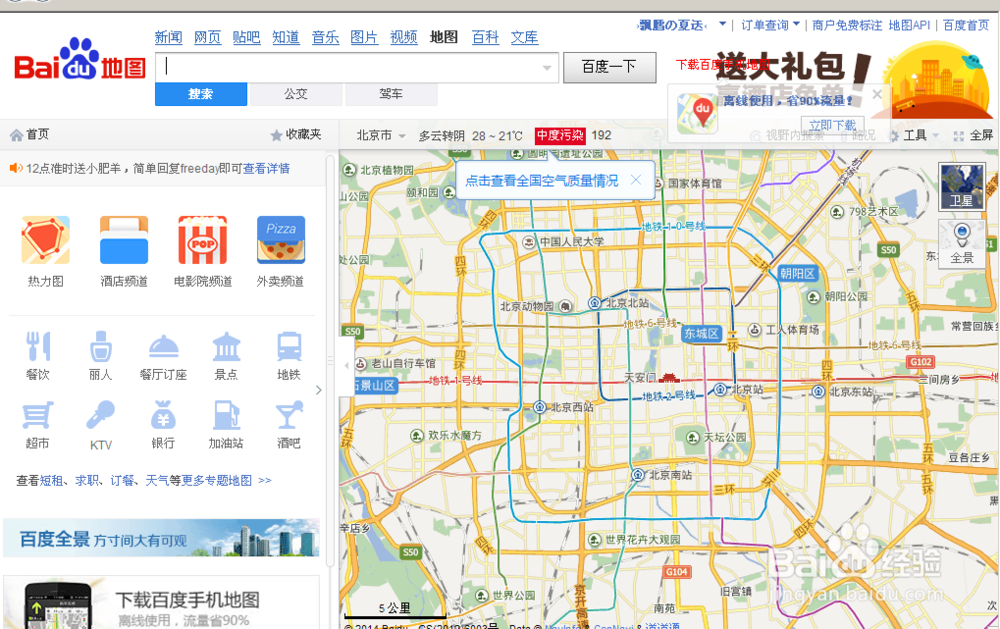This screenshot has height=629, width=1000.
Task: Select the 驾车 driving tab
Action: tap(391, 94)
